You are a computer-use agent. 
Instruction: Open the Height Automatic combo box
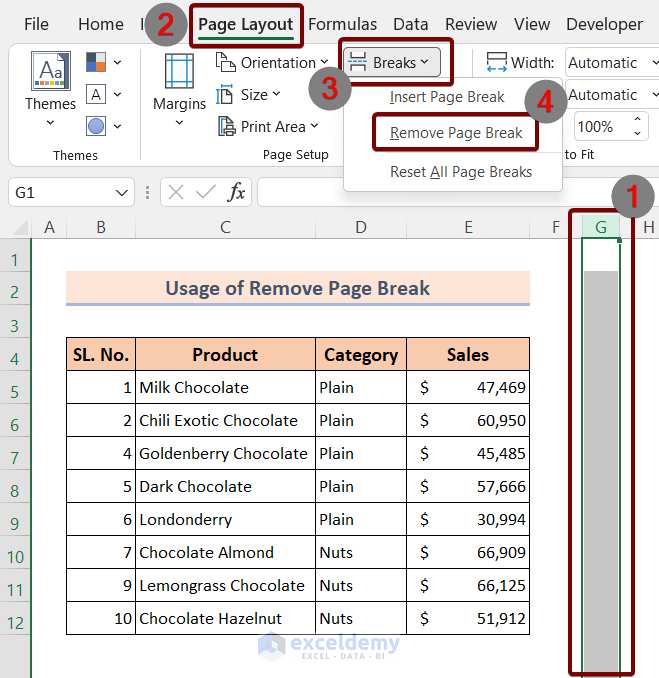[612, 95]
